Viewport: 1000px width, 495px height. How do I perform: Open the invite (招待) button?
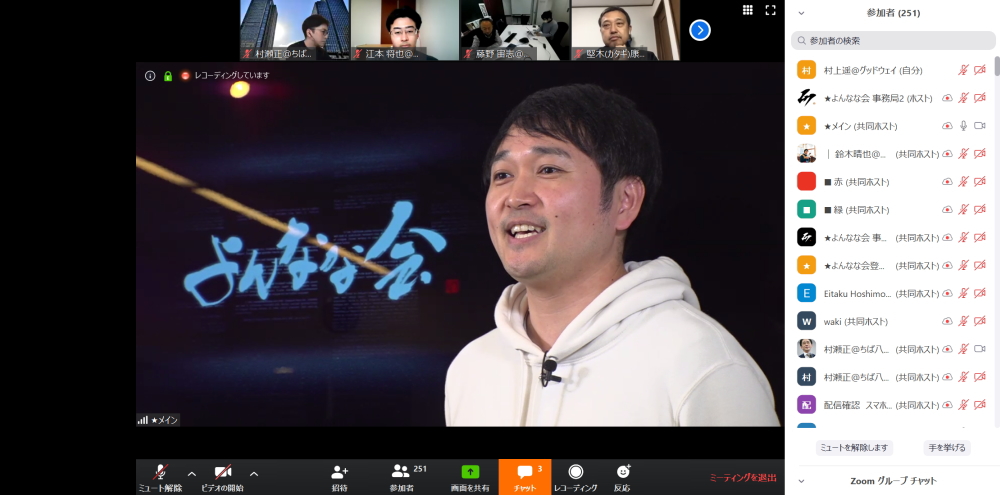[339, 477]
